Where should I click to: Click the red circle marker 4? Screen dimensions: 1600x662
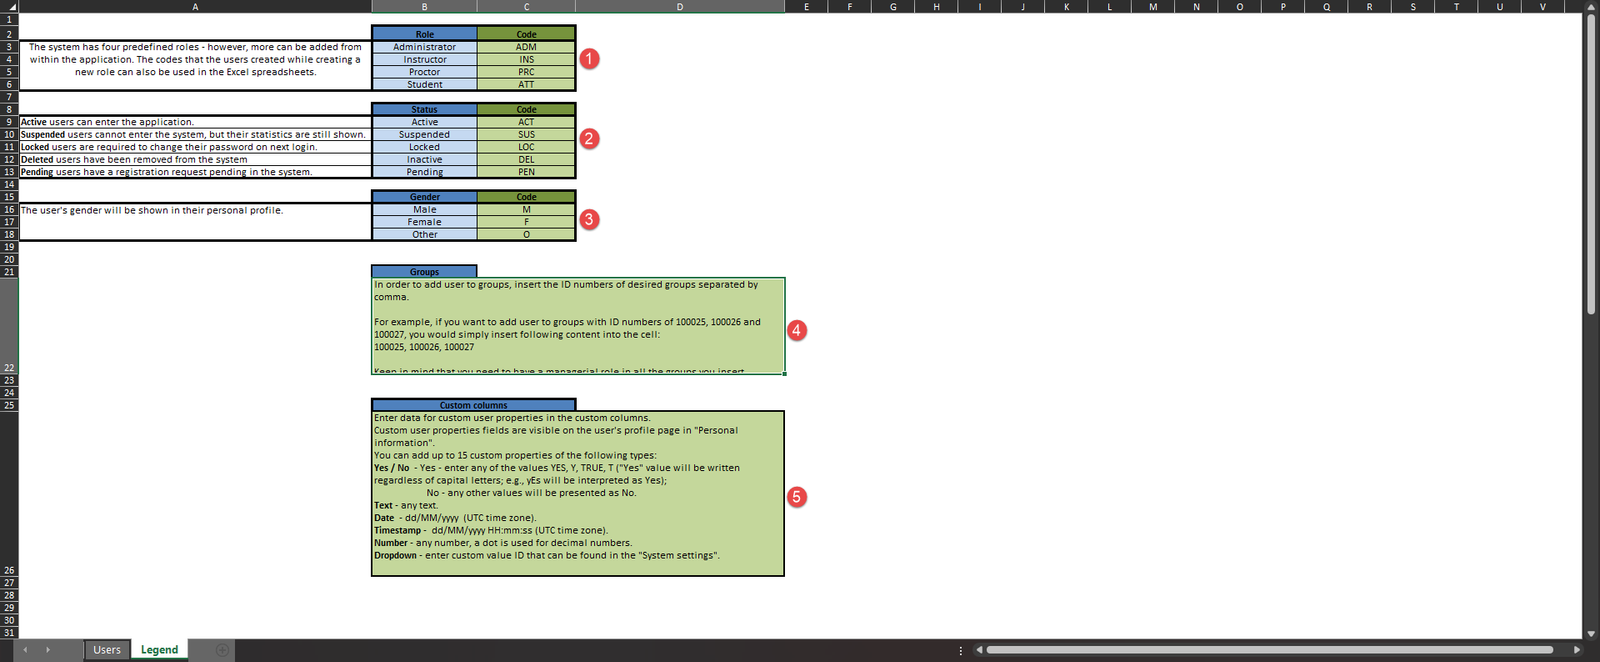797,330
